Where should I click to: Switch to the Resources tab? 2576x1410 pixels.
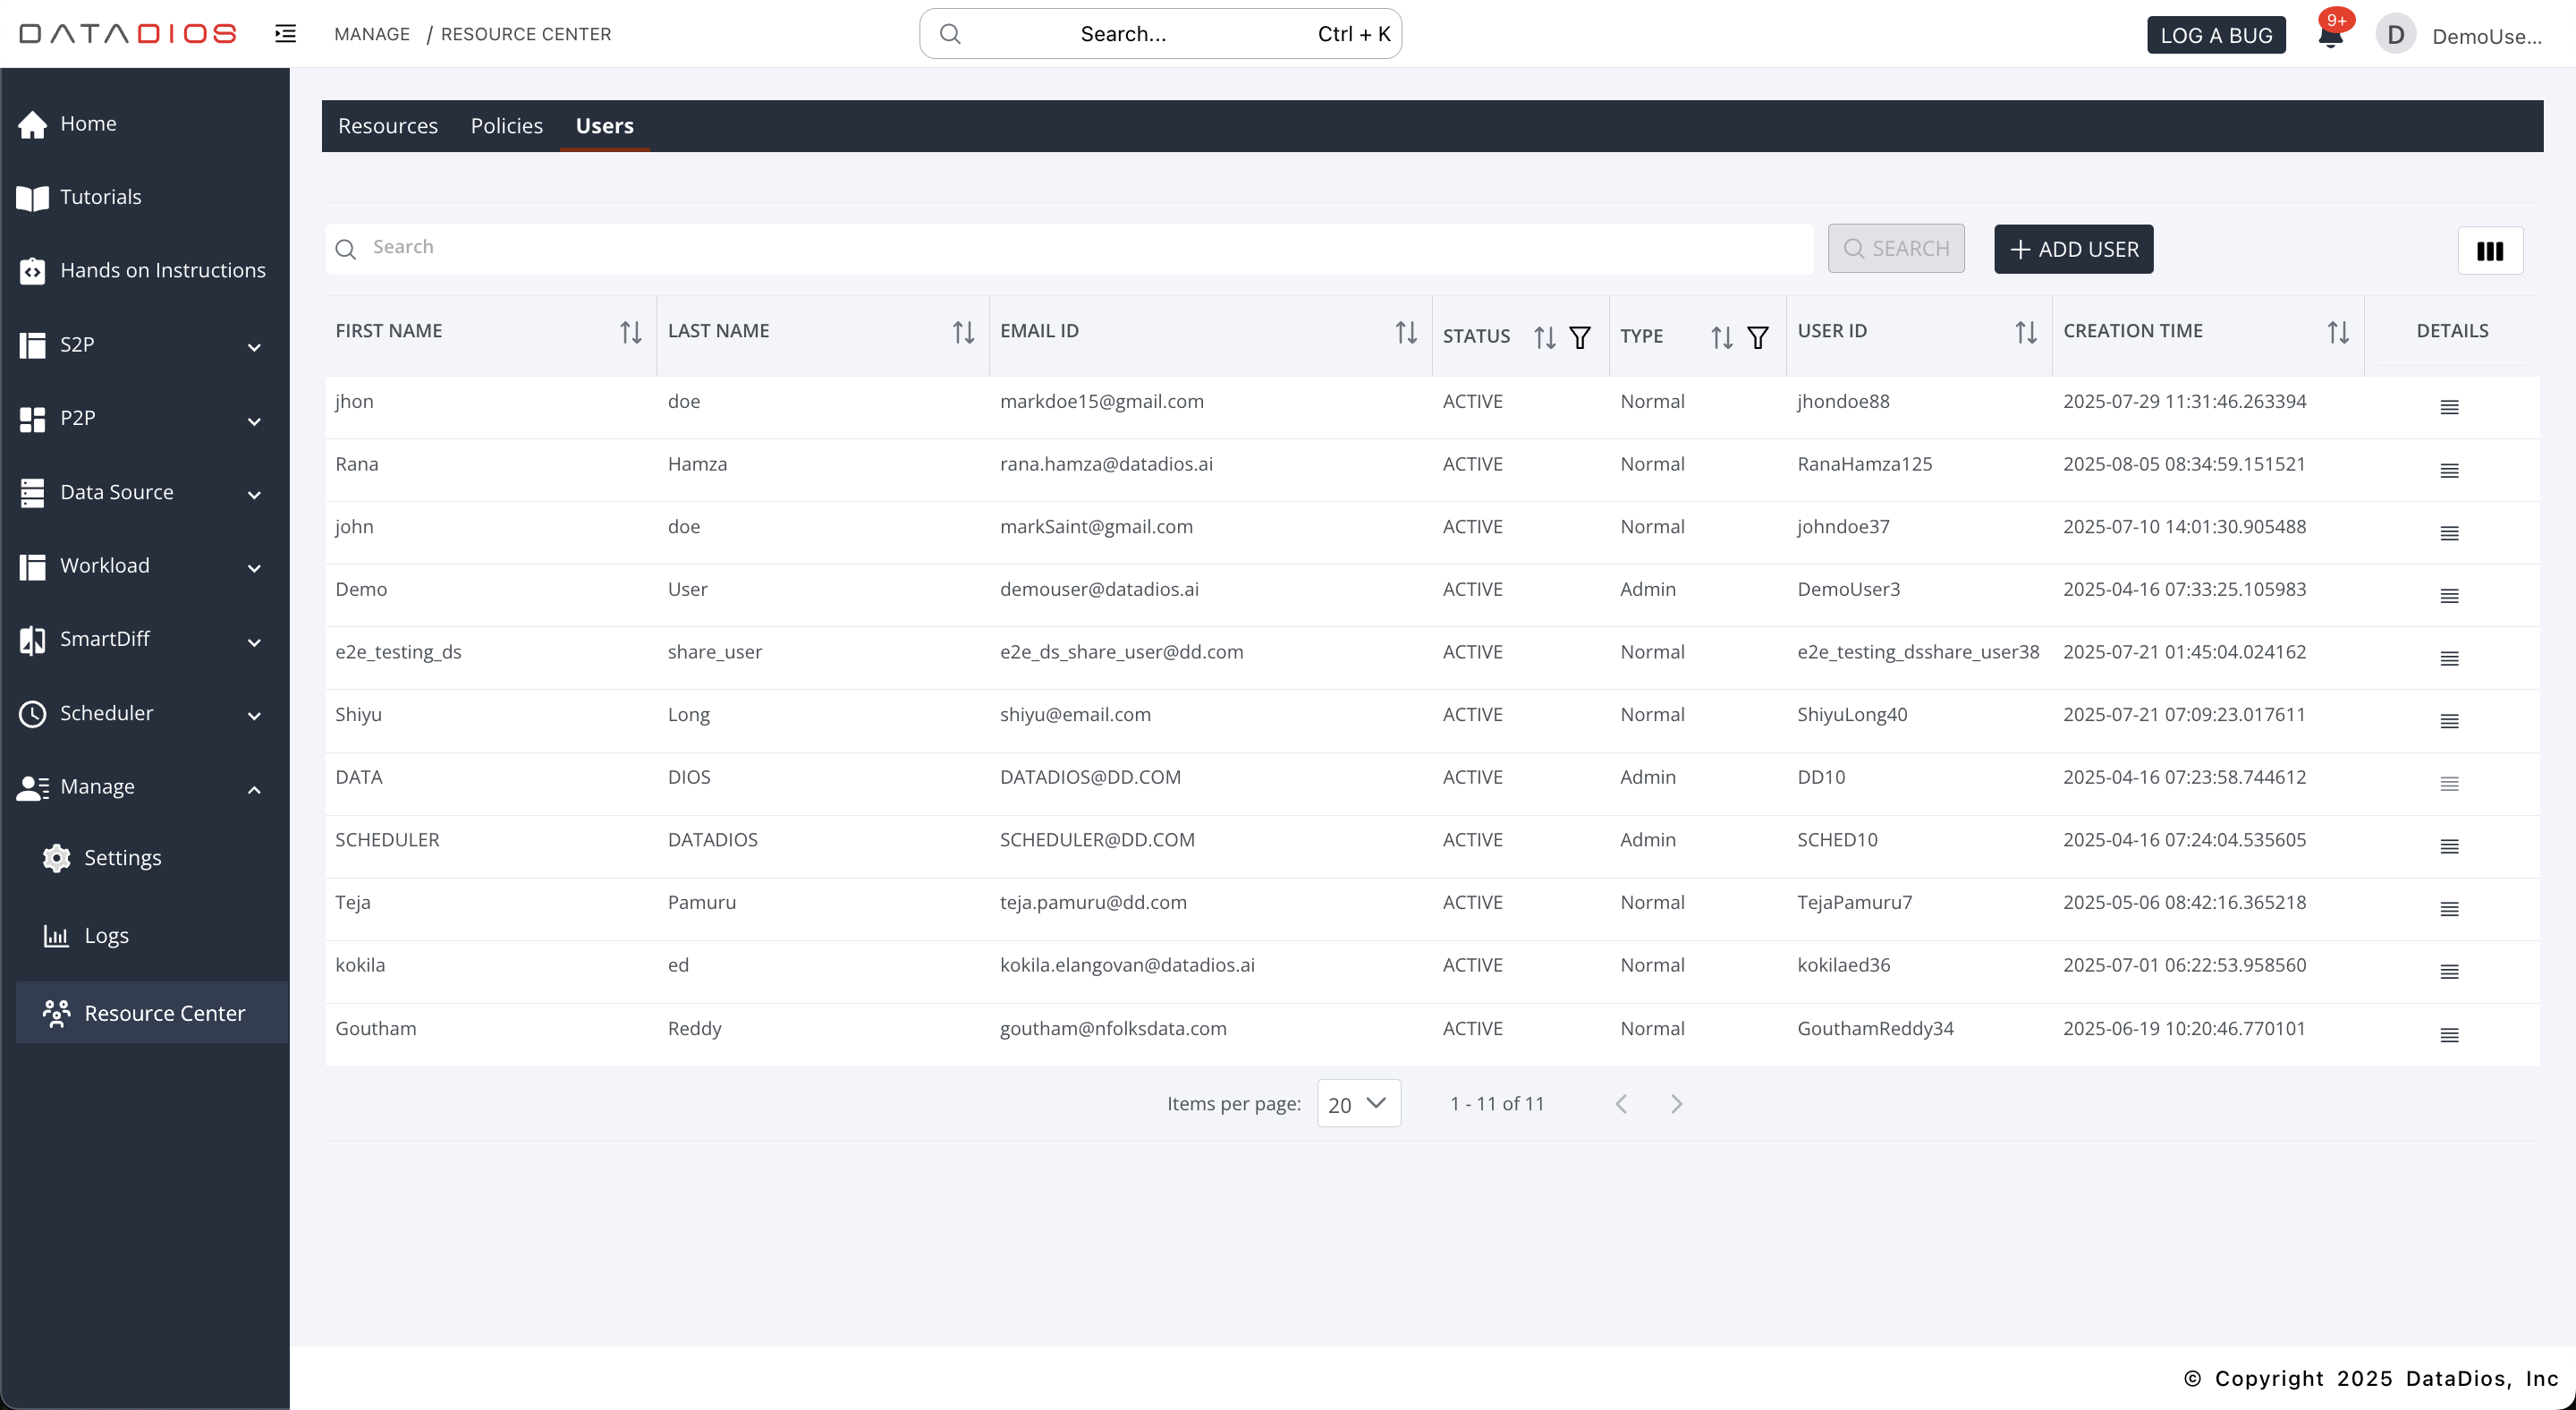point(388,126)
